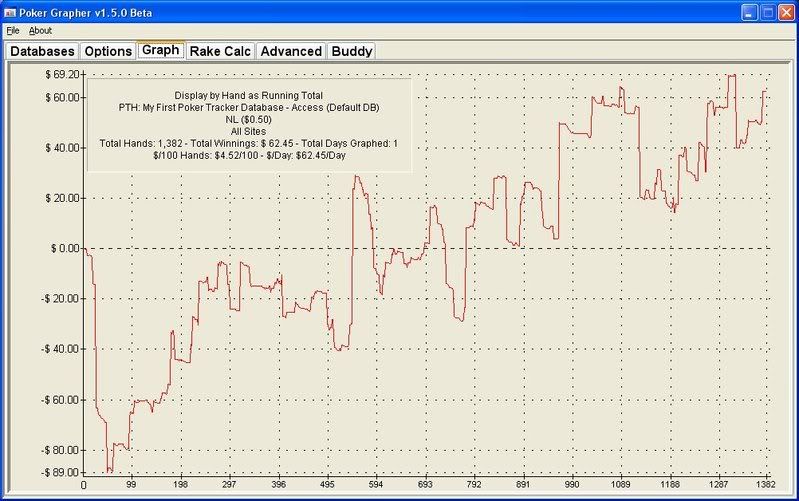Image resolution: width=799 pixels, height=501 pixels.
Task: Switch to the Options tab
Action: [x=107, y=51]
